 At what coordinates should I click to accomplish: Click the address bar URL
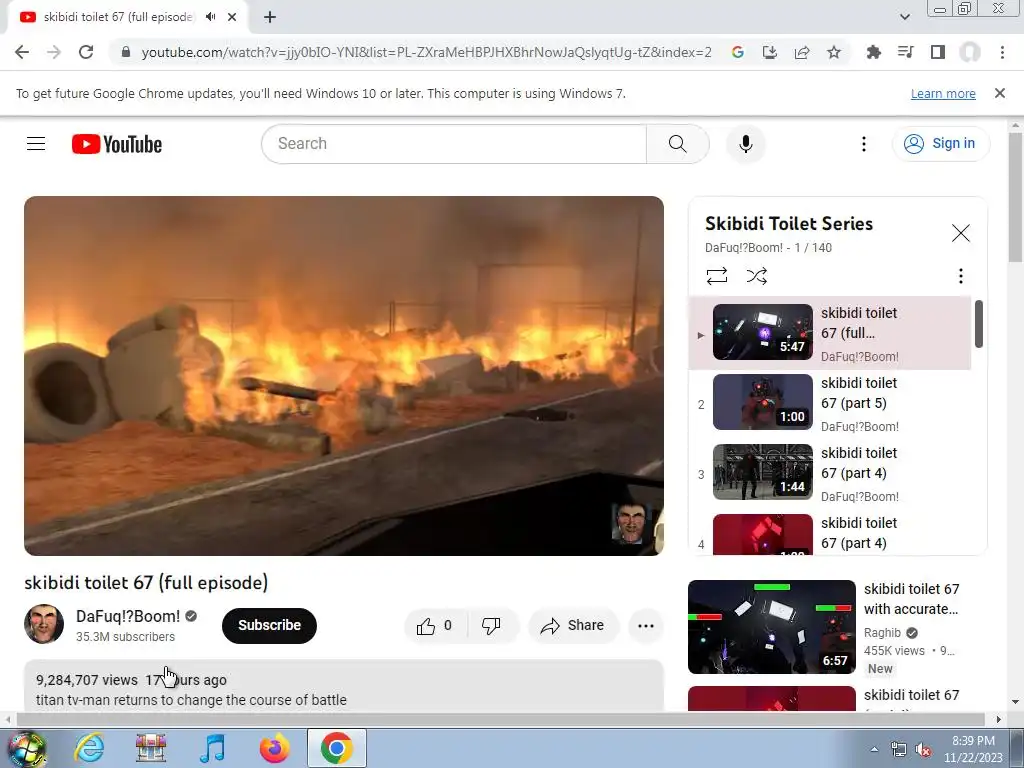426,52
